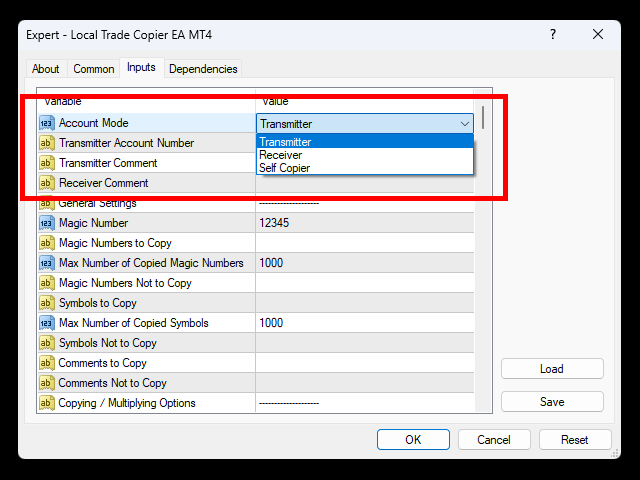Click the empty Receiver Comment value cell
The width and height of the screenshot is (640, 480).
click(364, 184)
